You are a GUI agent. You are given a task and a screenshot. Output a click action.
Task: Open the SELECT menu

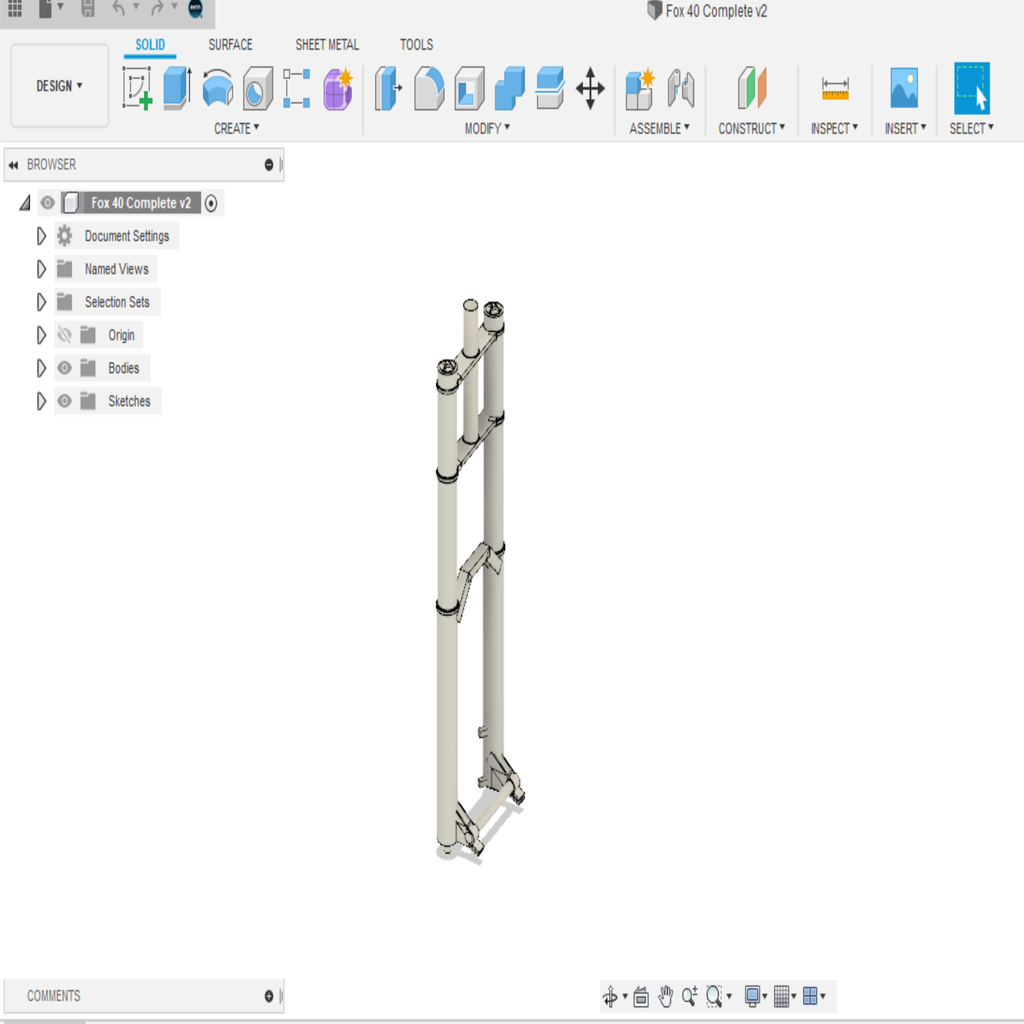[972, 129]
